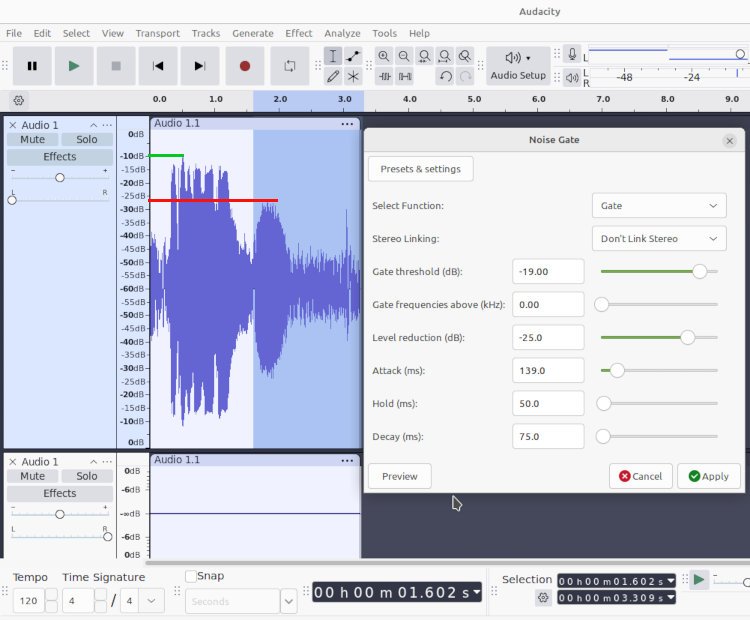
Task: Collapse the second Audio 1 track with chevron
Action: [x=93, y=462]
